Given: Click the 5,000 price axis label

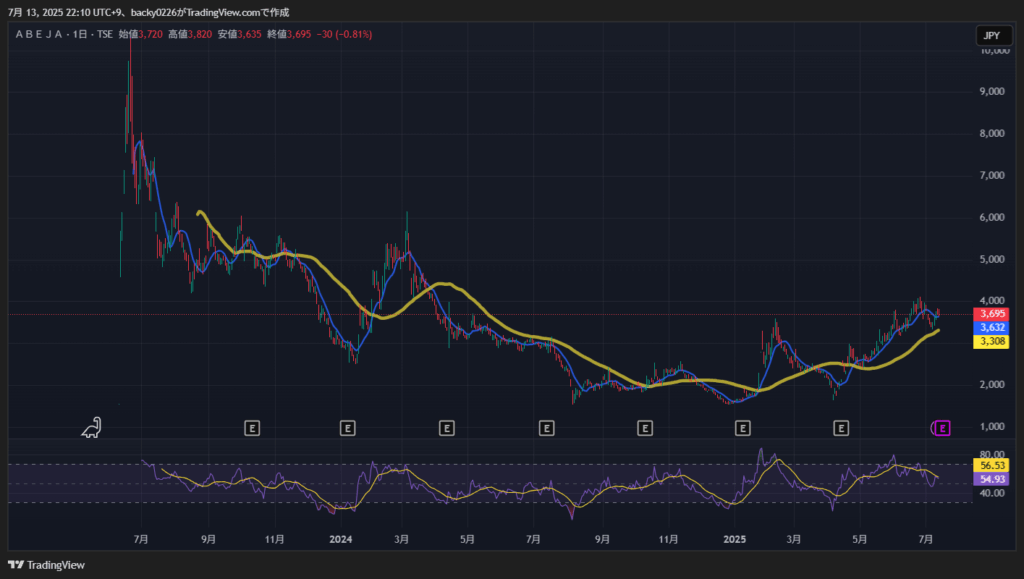Looking at the screenshot, I should point(992,259).
